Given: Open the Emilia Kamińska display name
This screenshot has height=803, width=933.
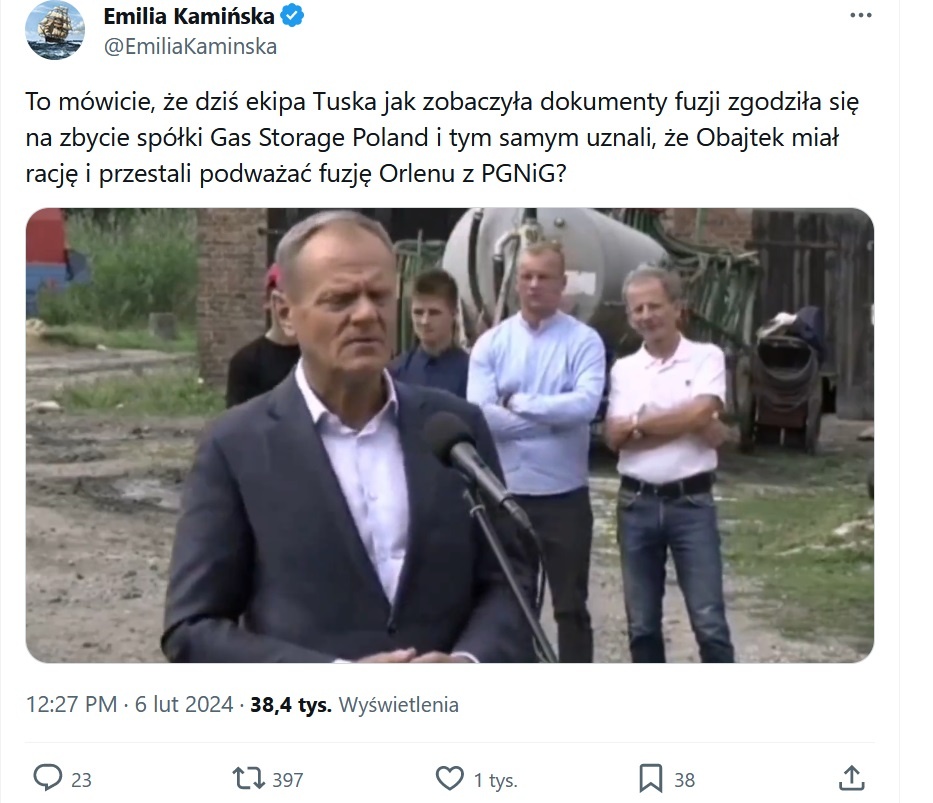Looking at the screenshot, I should click(189, 16).
